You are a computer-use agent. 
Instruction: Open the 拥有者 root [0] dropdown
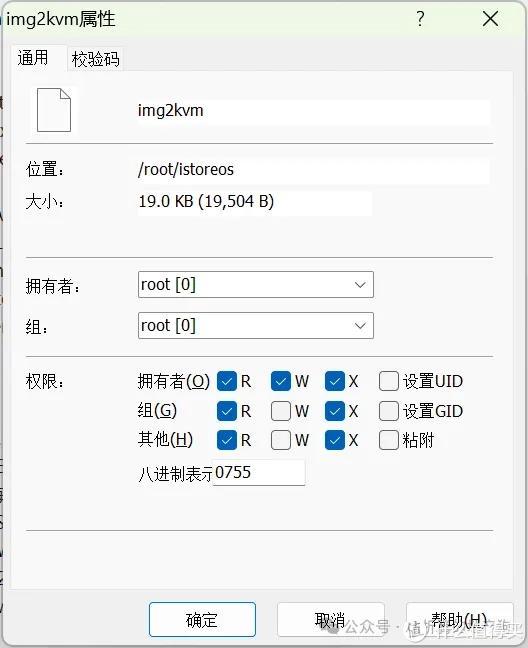[256, 284]
